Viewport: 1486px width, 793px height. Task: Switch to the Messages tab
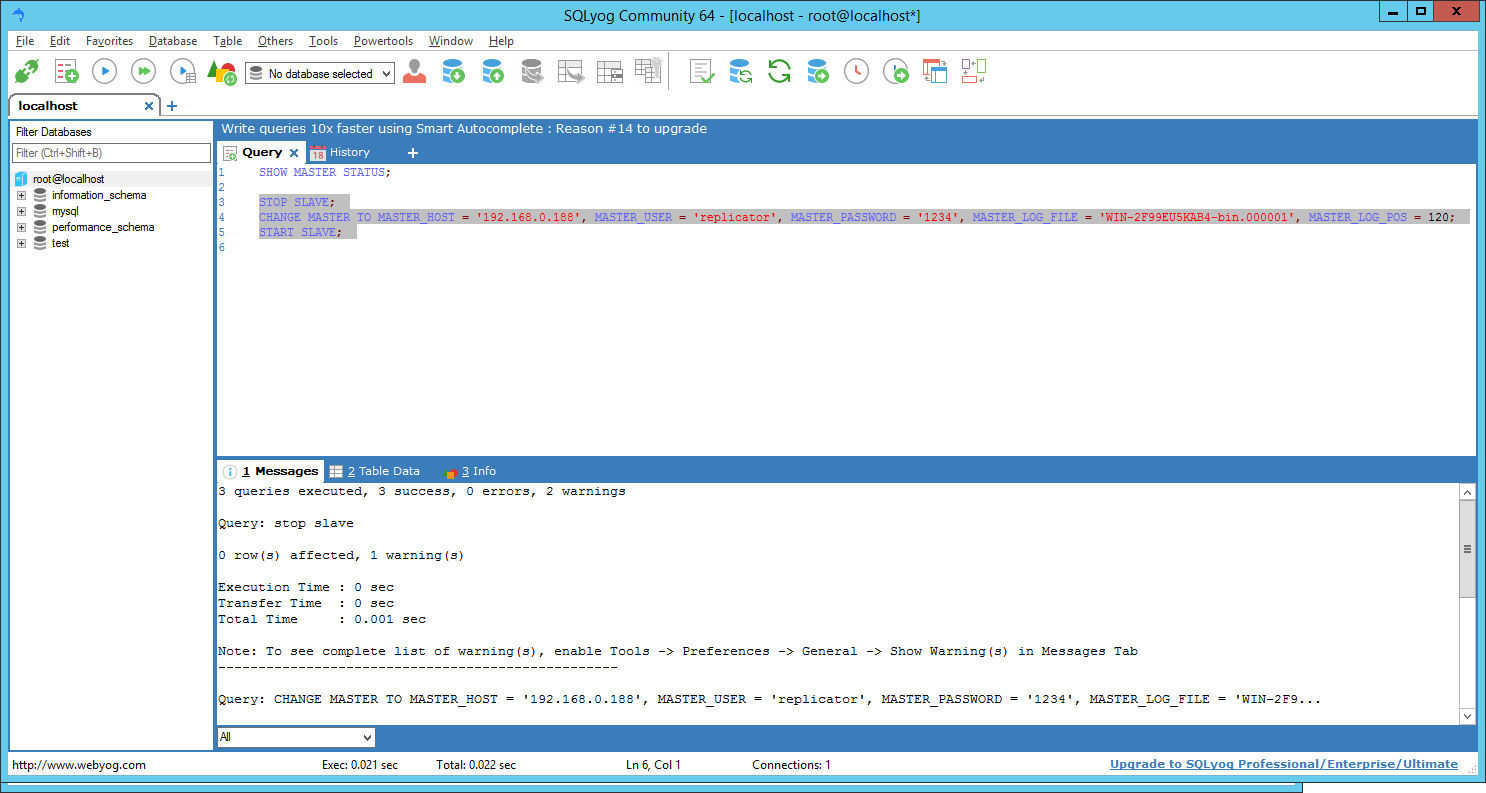point(270,471)
